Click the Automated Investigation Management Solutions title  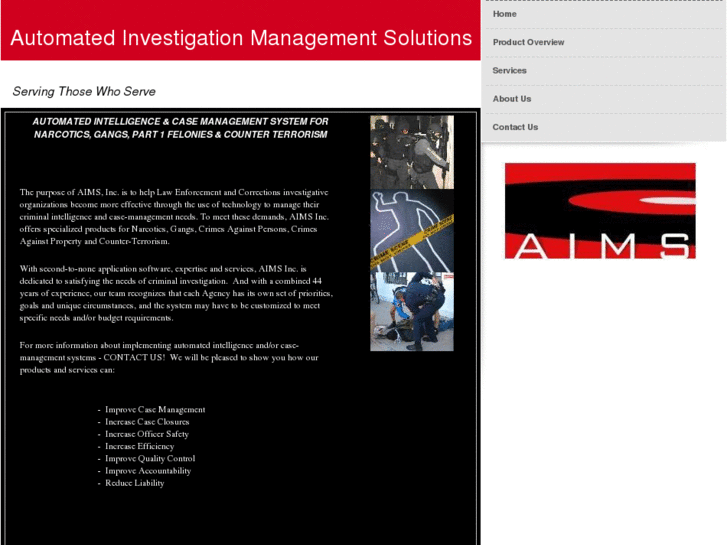tap(241, 38)
